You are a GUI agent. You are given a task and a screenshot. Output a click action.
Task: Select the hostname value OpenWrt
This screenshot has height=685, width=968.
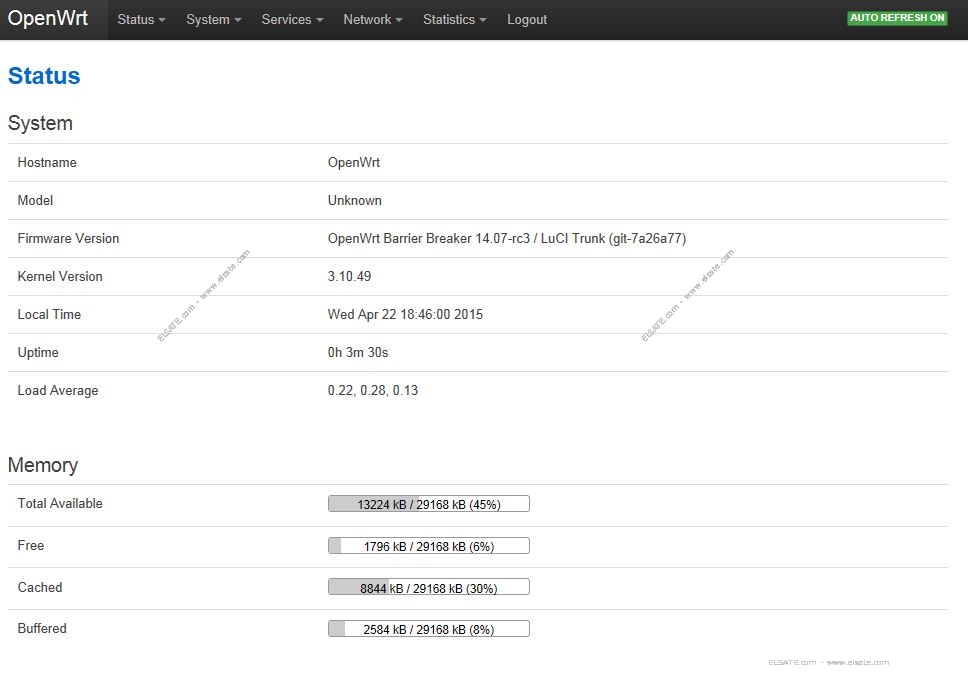point(354,162)
